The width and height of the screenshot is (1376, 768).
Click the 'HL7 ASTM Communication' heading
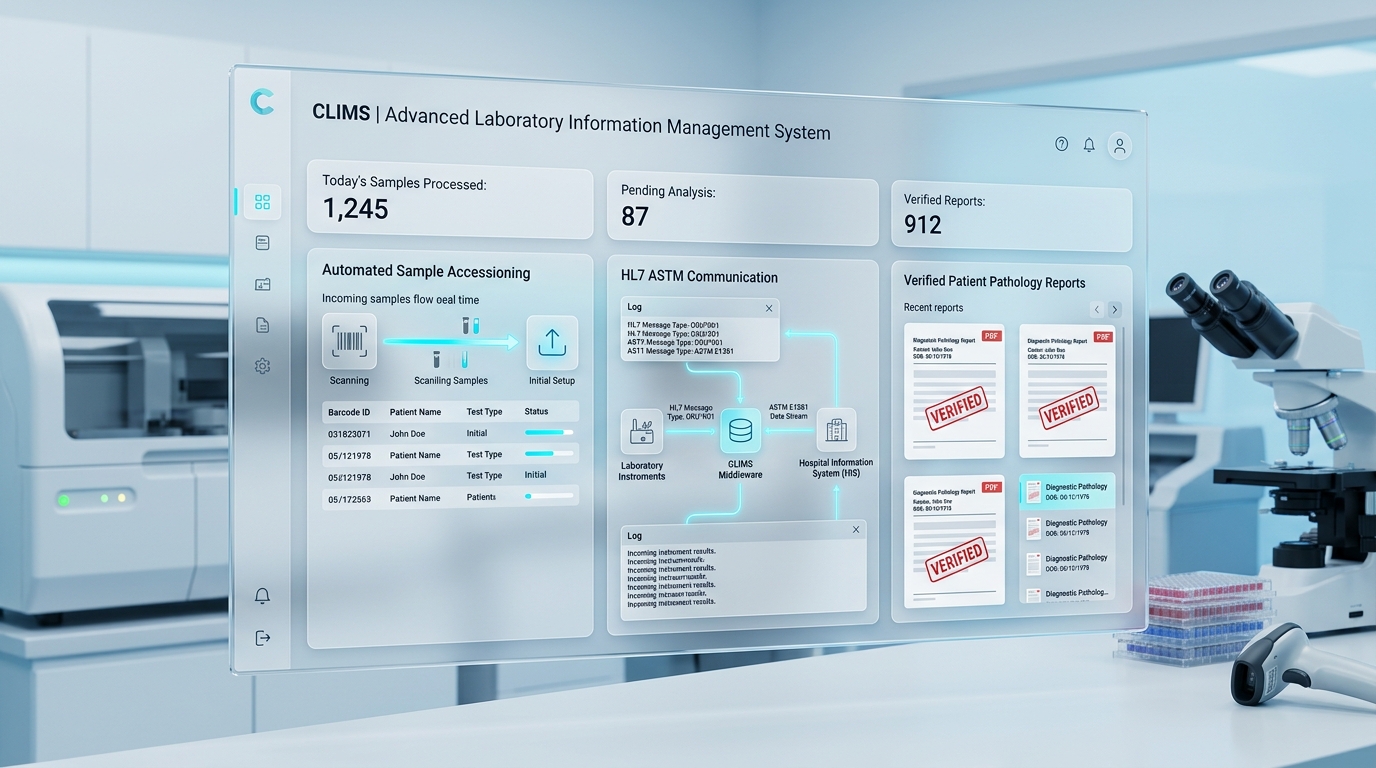699,277
